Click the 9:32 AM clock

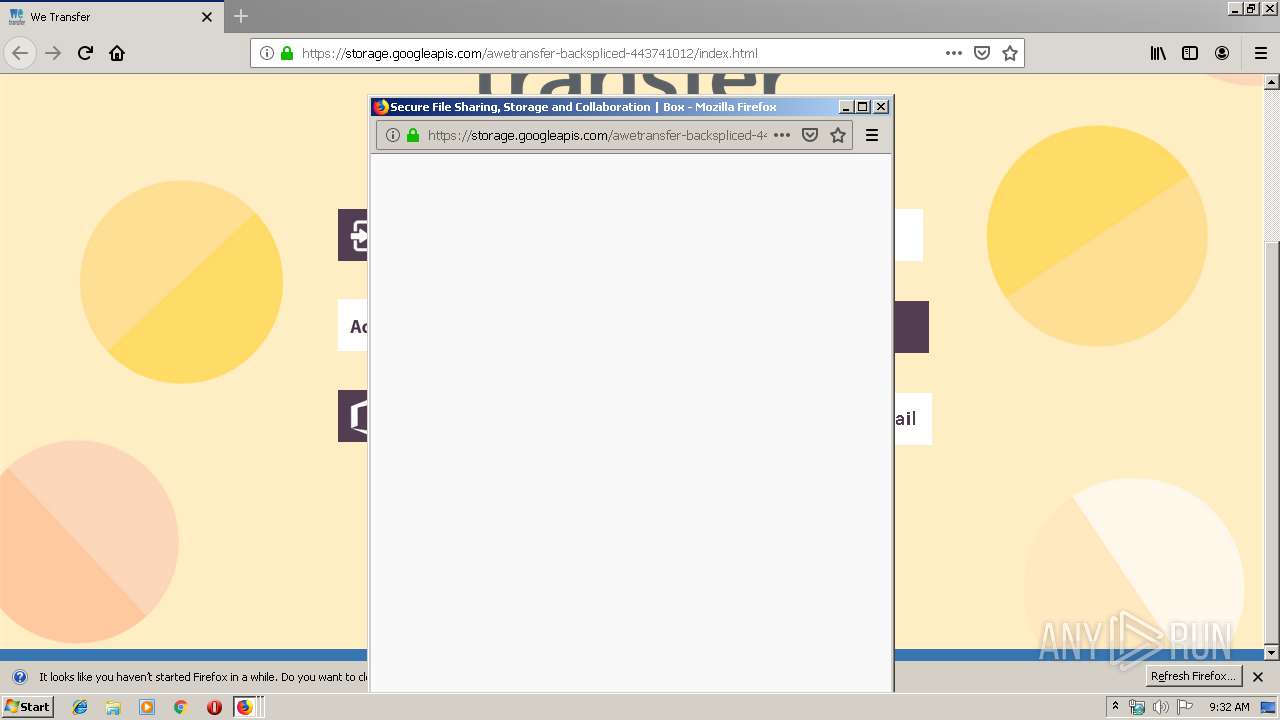point(1229,707)
